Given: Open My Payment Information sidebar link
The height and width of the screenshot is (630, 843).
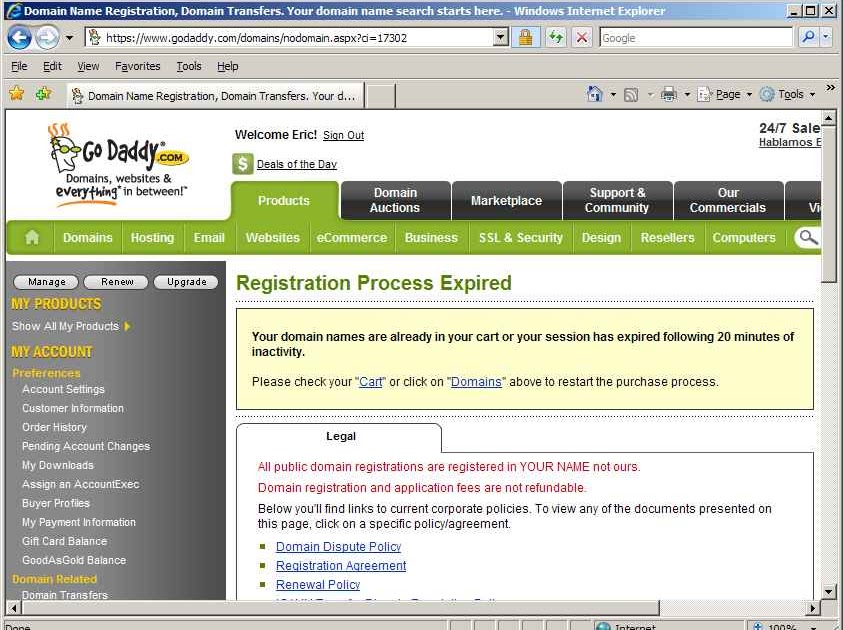Looking at the screenshot, I should 79,522.
